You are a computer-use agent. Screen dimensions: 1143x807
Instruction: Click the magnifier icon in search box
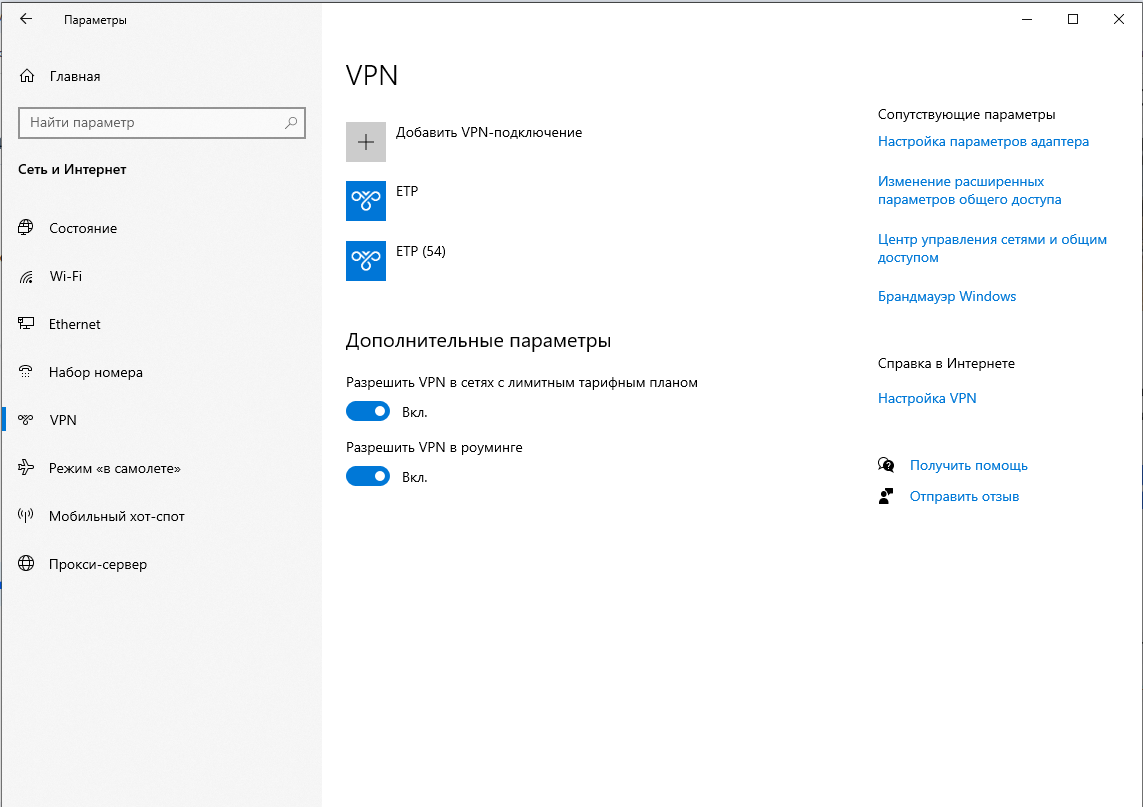point(291,122)
